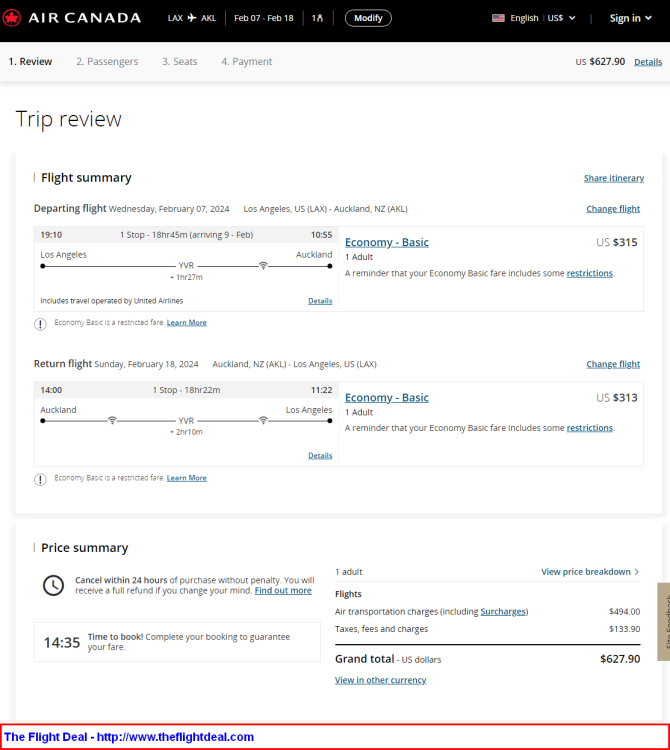This screenshot has height=750, width=670.
Task: Expand the Sign in menu
Action: click(630, 18)
